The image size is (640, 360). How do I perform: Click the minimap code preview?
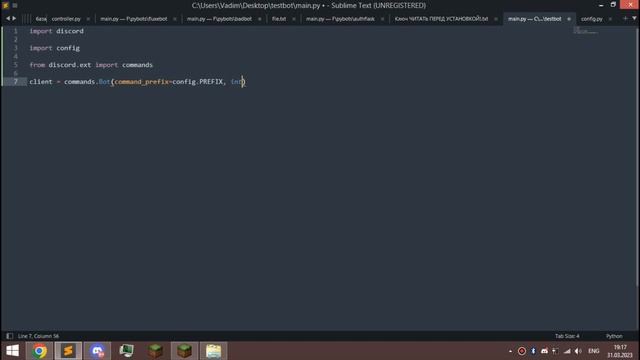tap(586, 30)
